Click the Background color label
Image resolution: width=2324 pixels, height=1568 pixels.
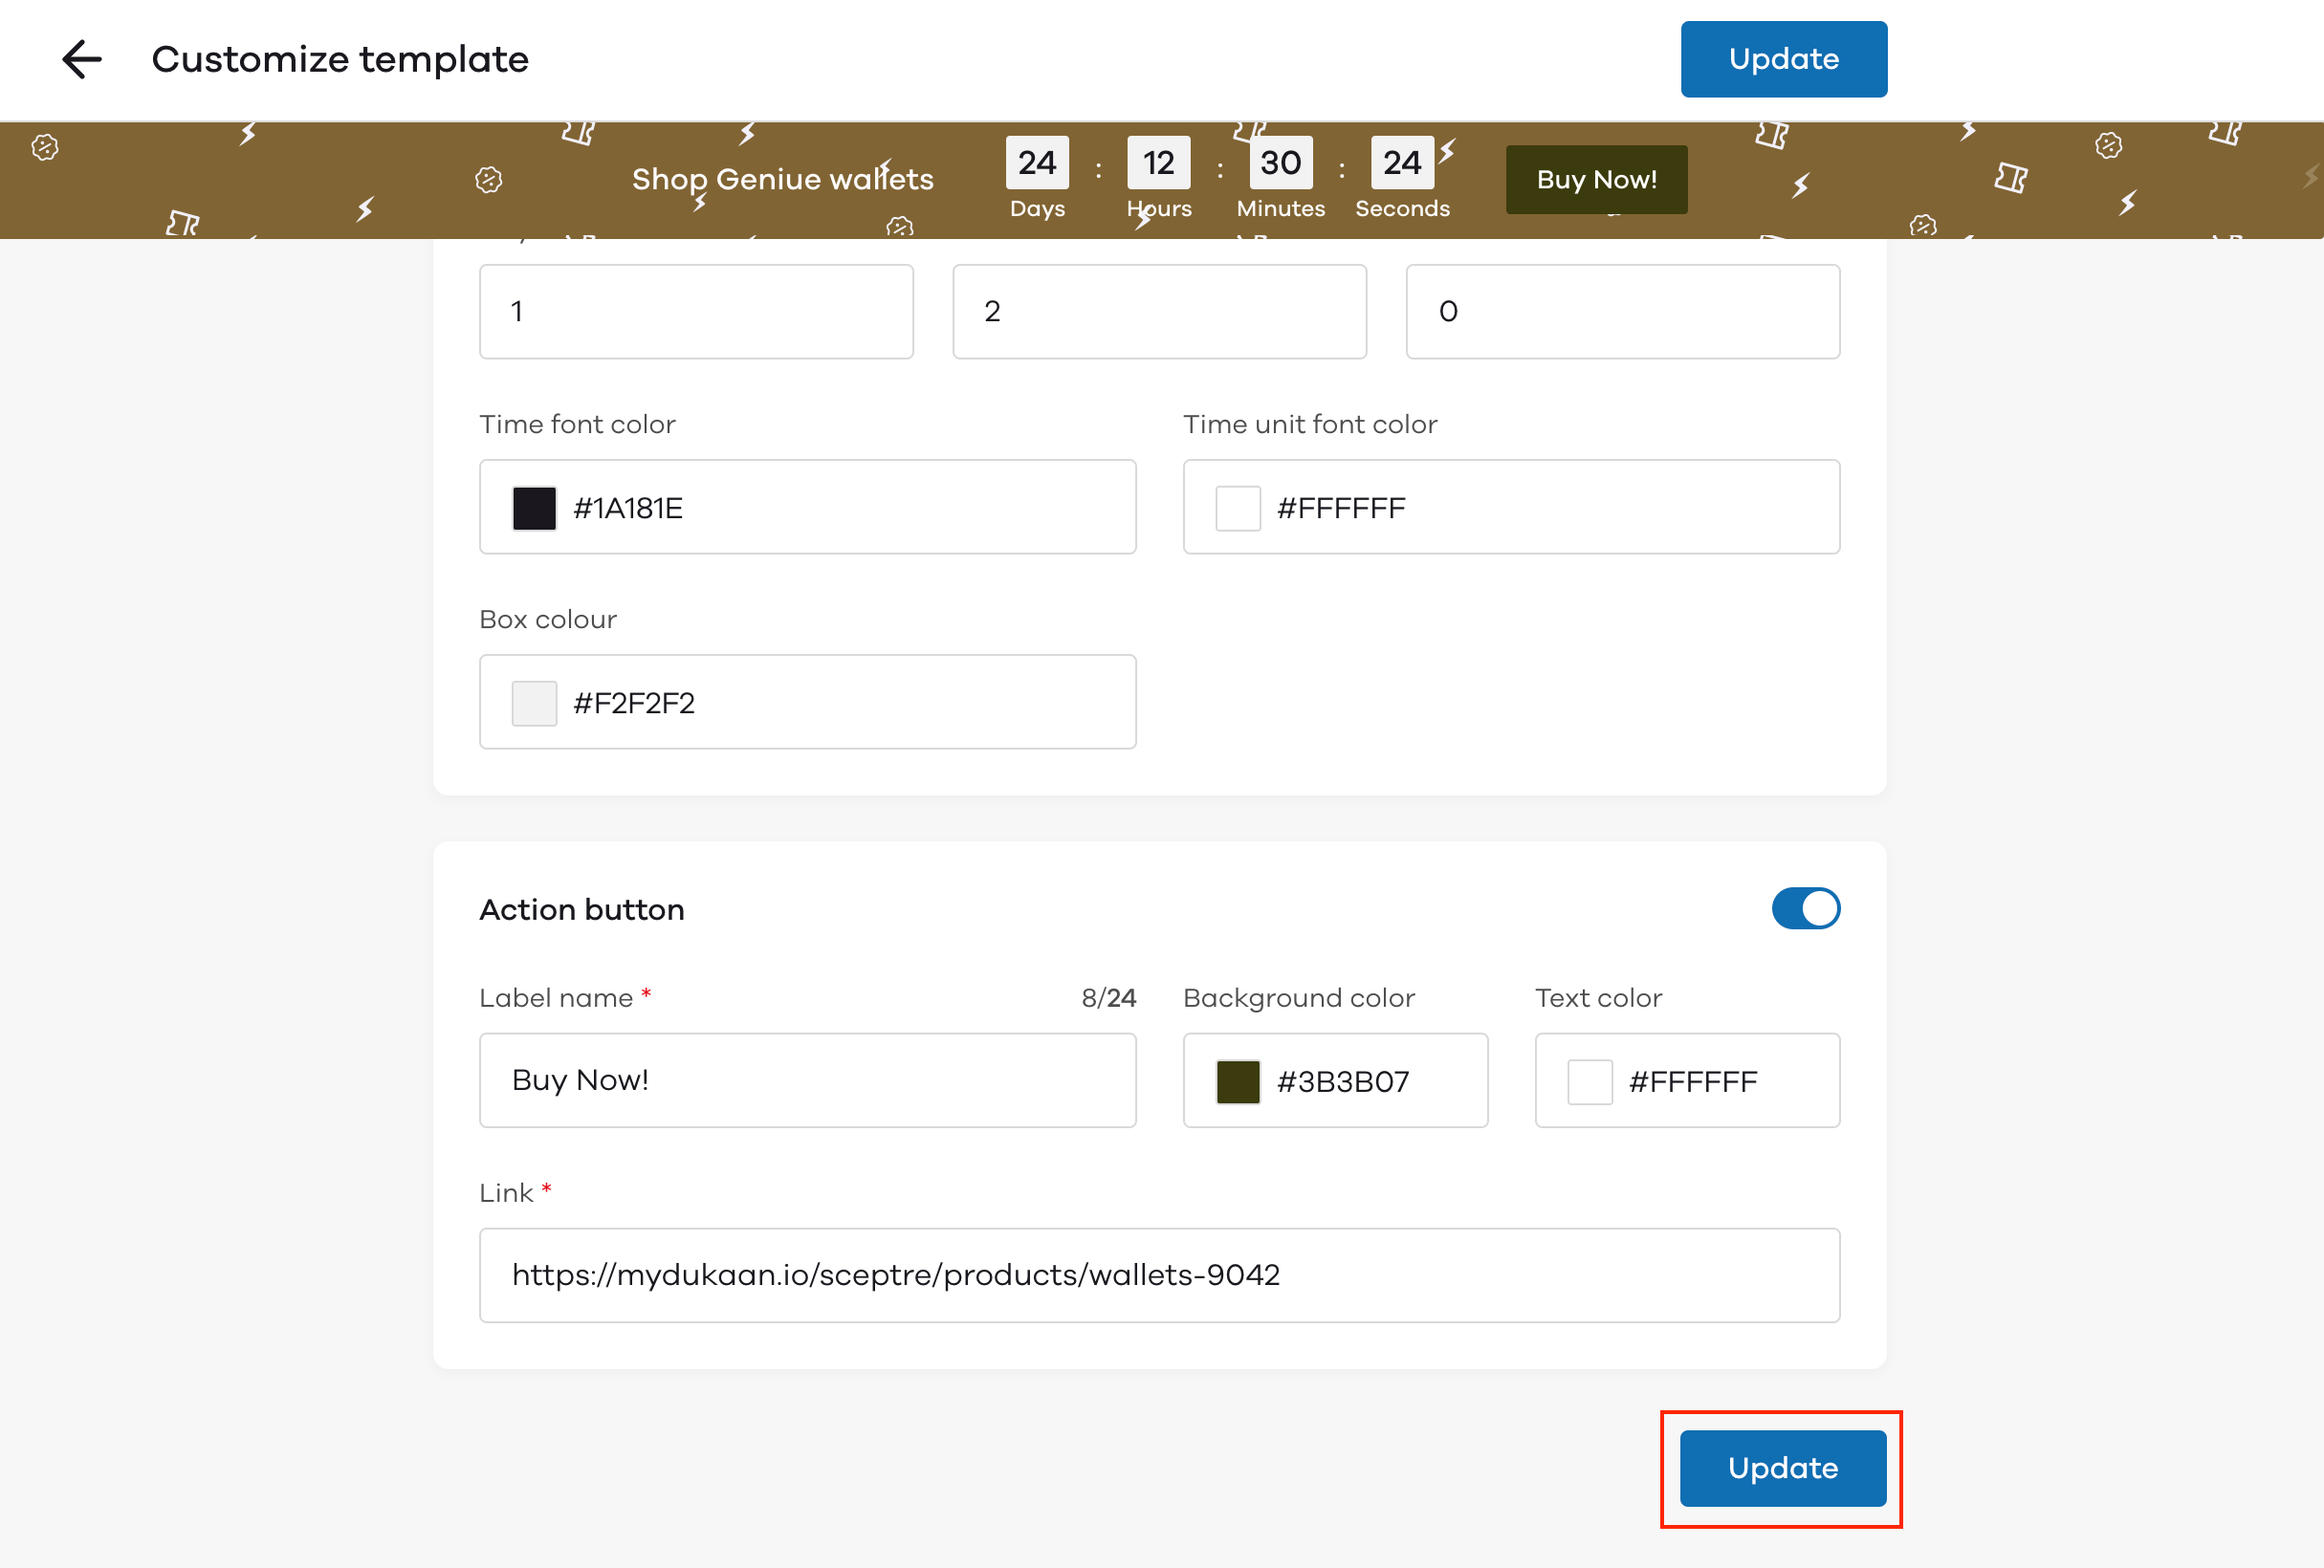tap(1299, 997)
